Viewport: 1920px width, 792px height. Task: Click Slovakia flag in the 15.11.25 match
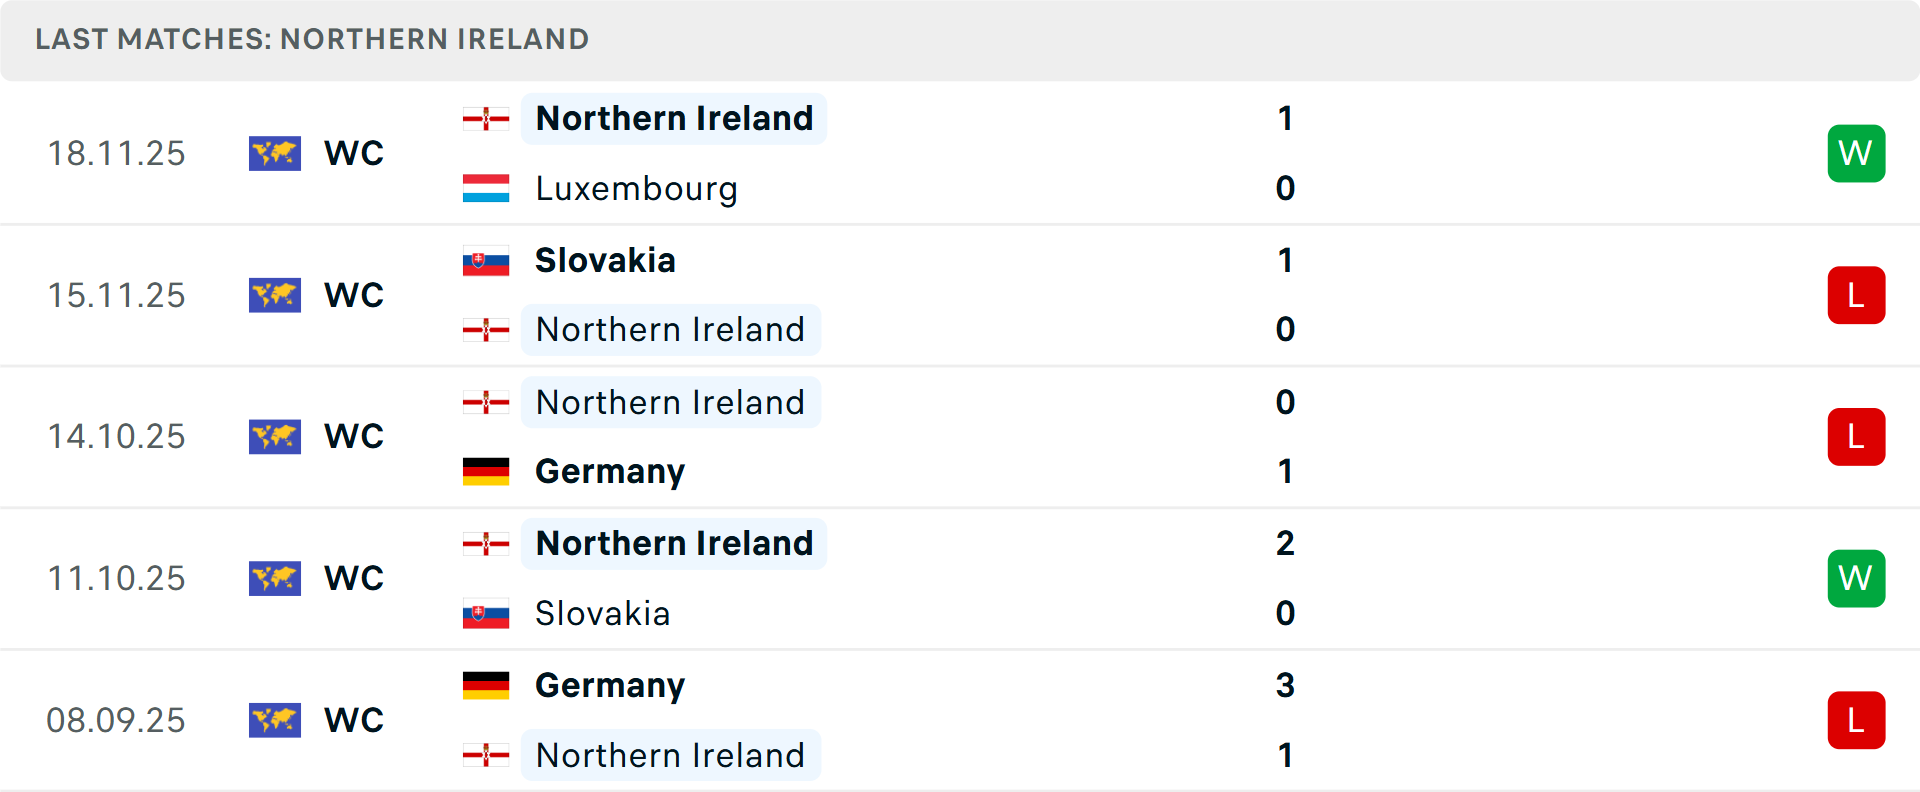pos(486,261)
